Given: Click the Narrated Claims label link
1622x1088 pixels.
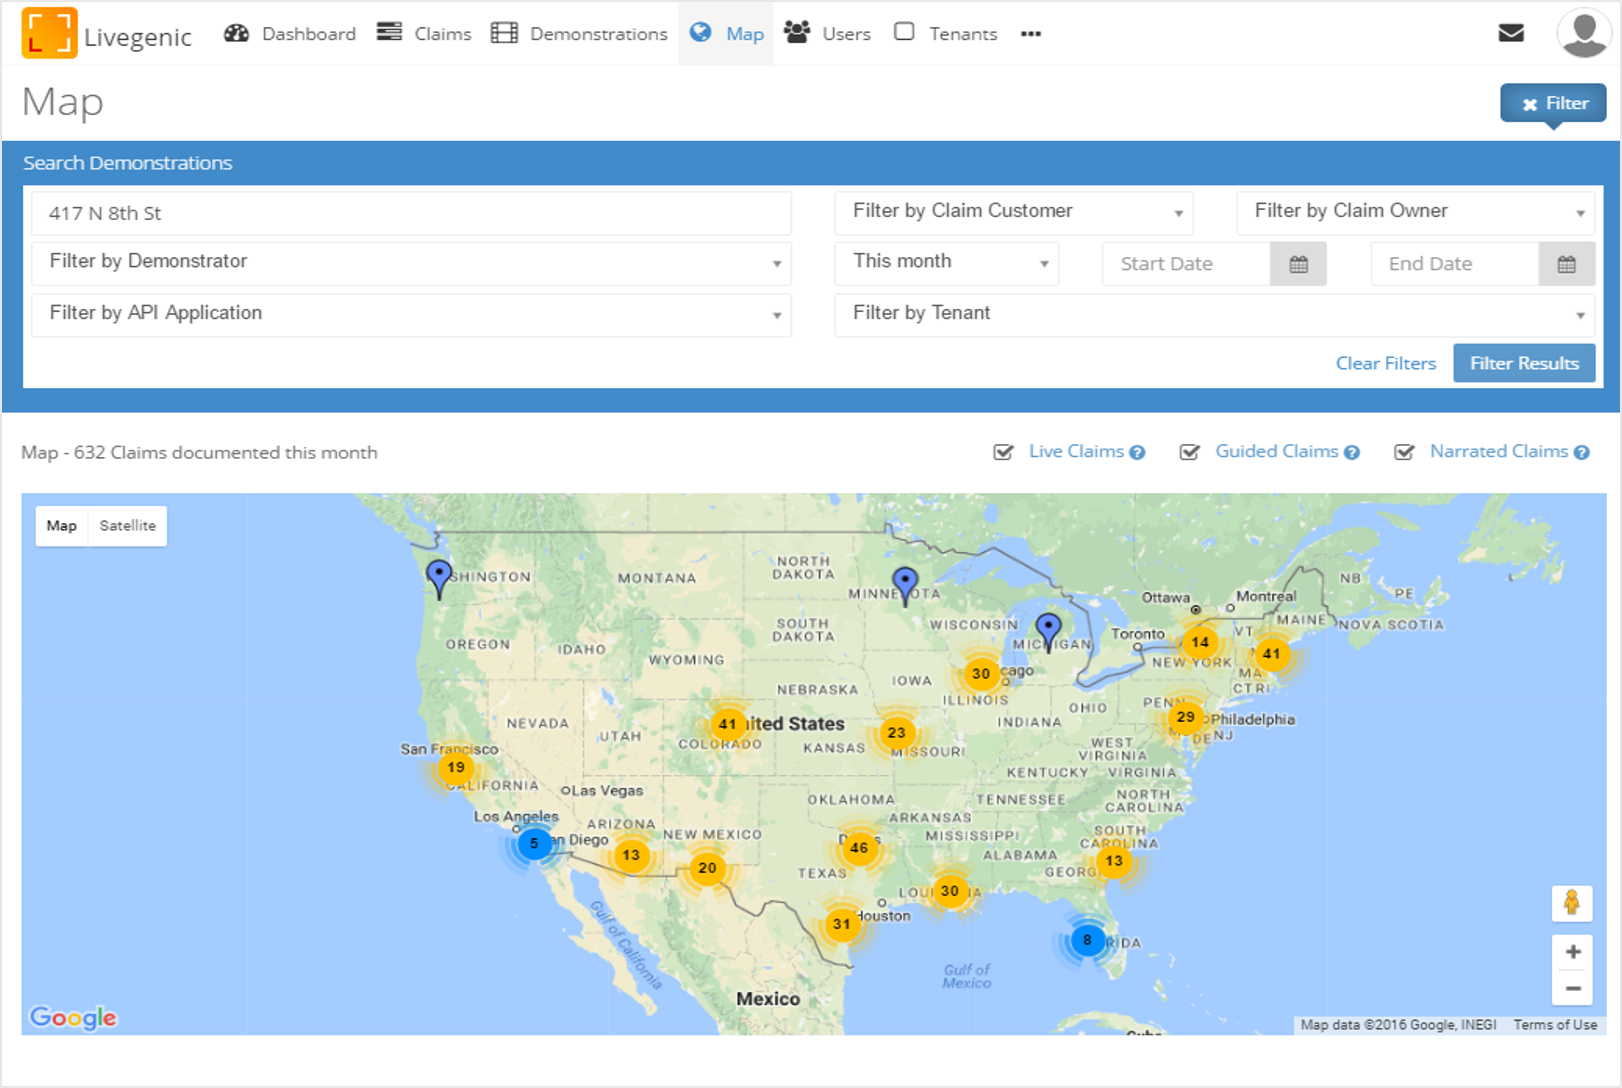Looking at the screenshot, I should point(1499,452).
